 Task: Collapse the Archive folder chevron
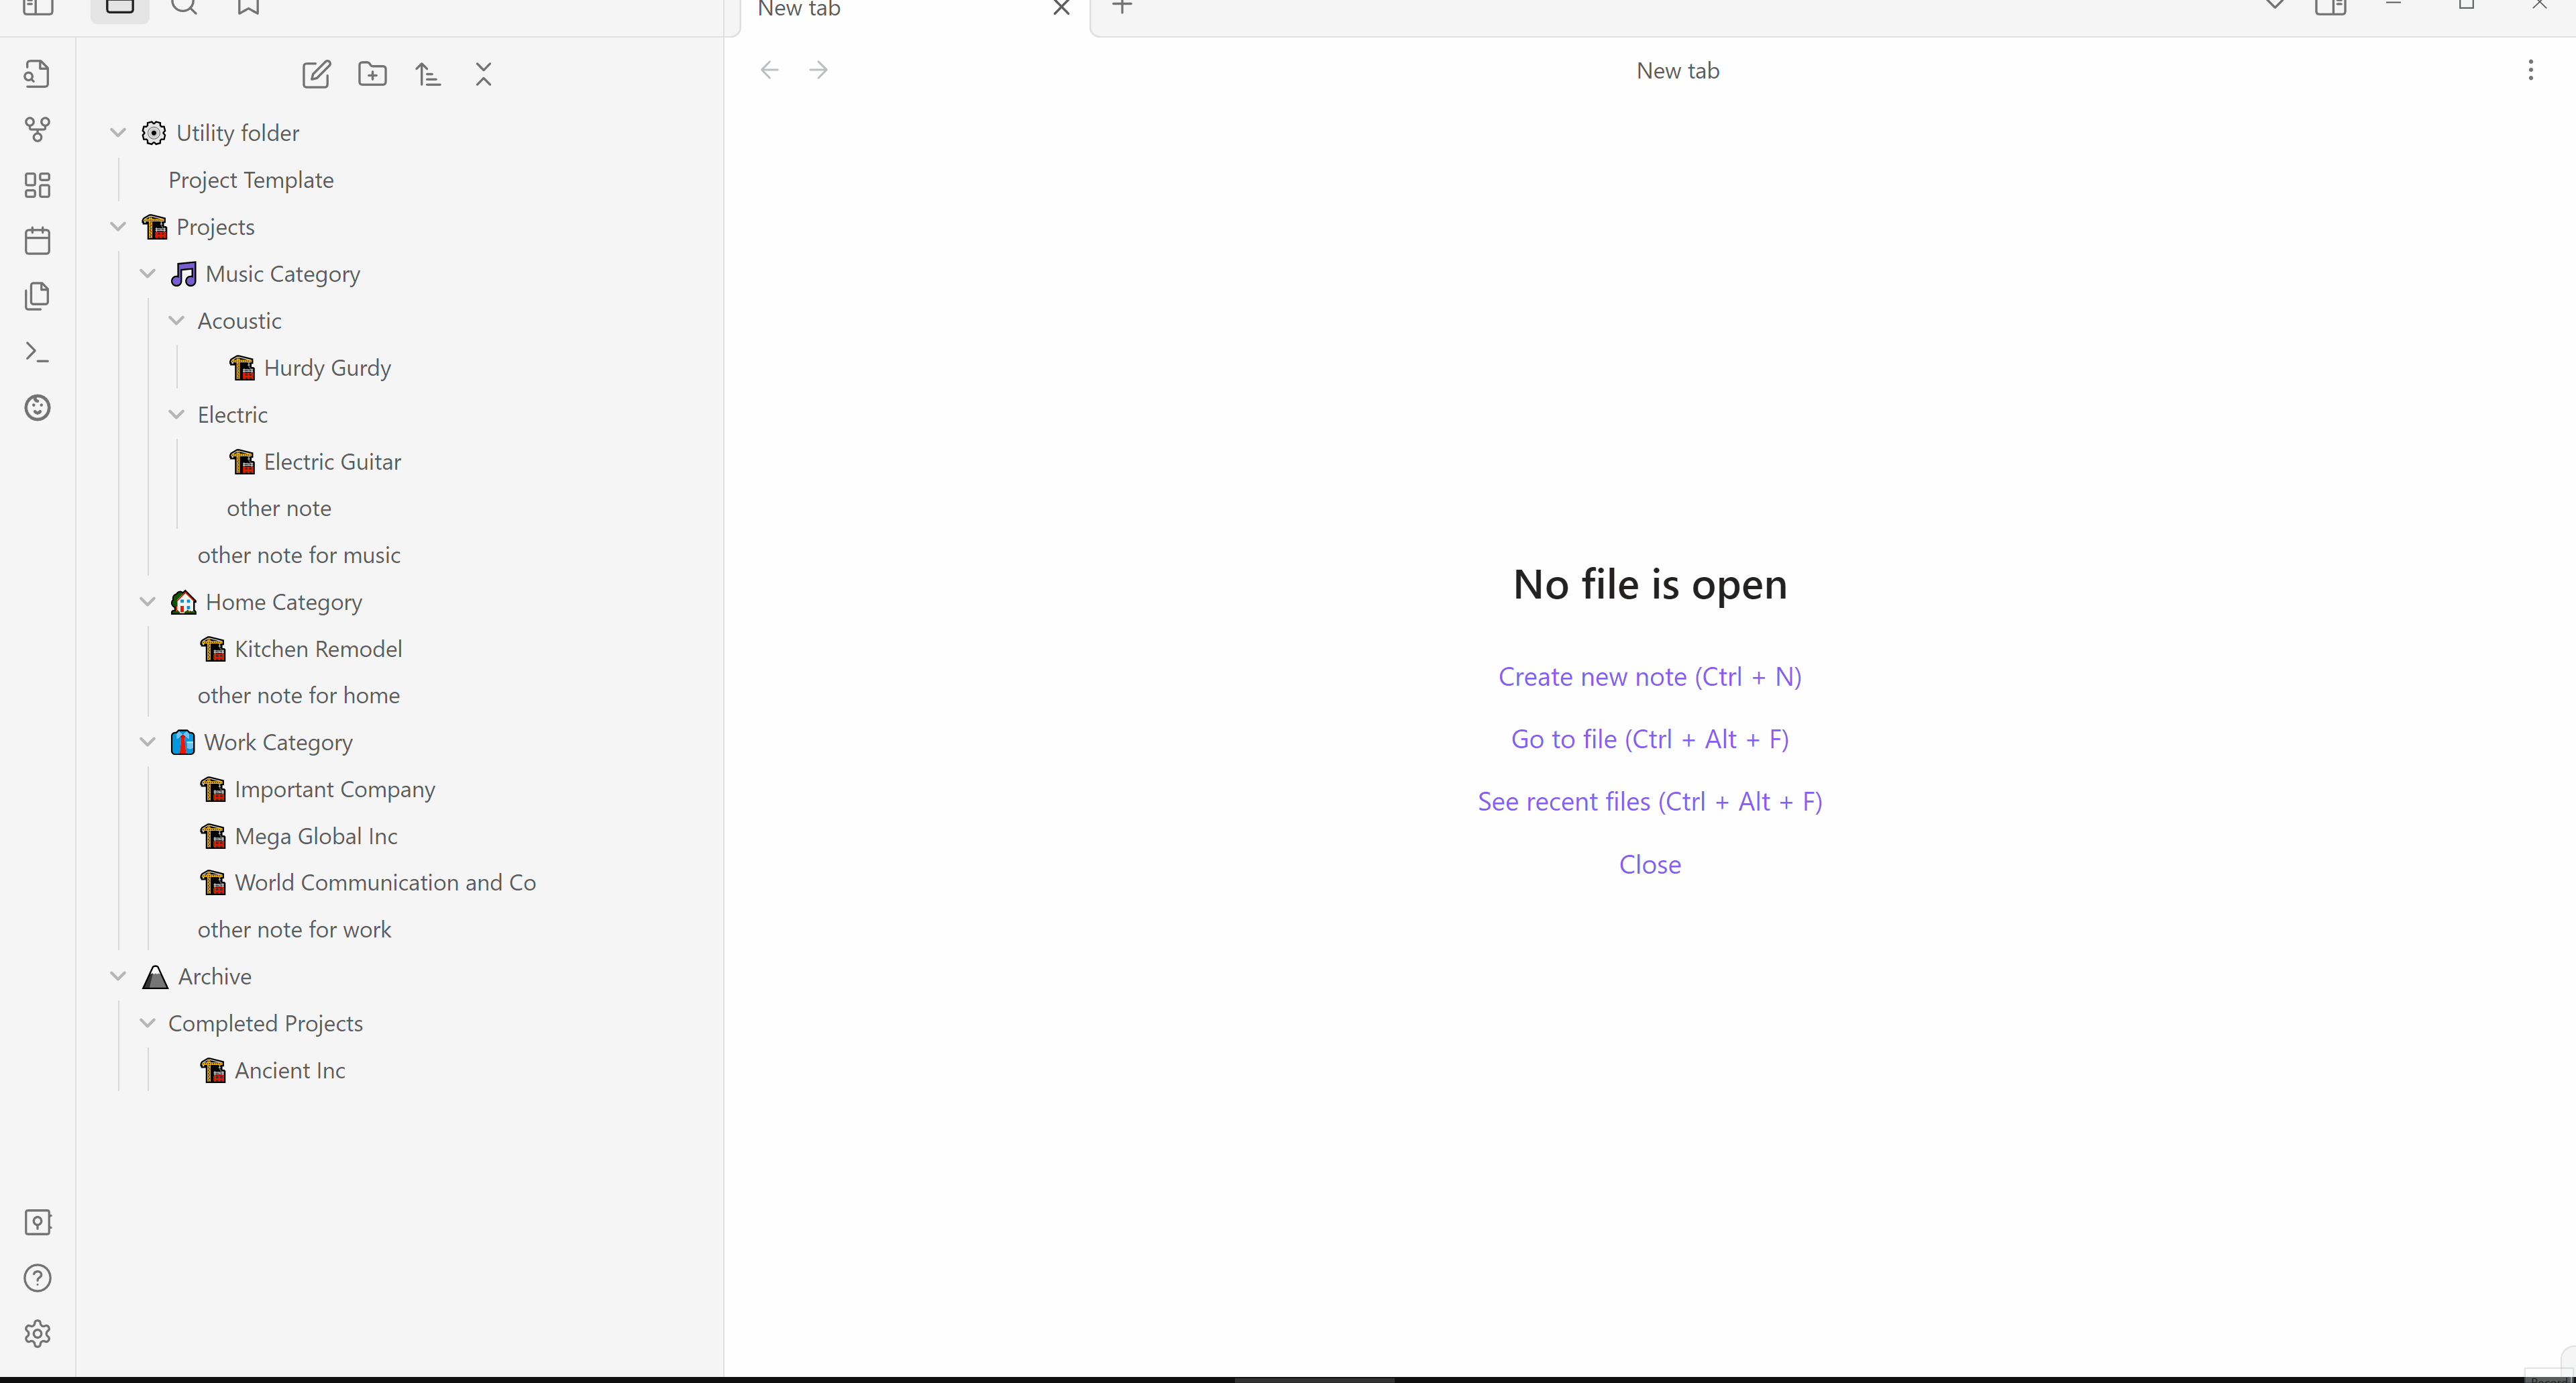[x=118, y=976]
